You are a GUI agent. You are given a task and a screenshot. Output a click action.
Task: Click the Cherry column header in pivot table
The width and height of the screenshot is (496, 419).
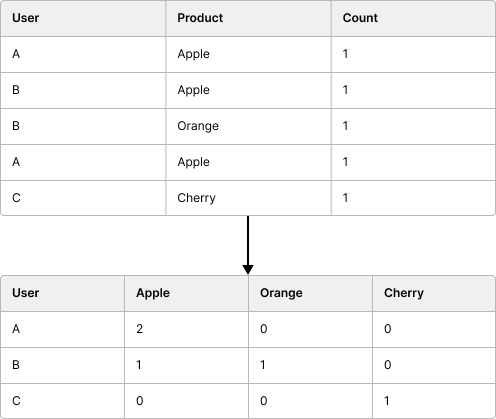tap(434, 293)
